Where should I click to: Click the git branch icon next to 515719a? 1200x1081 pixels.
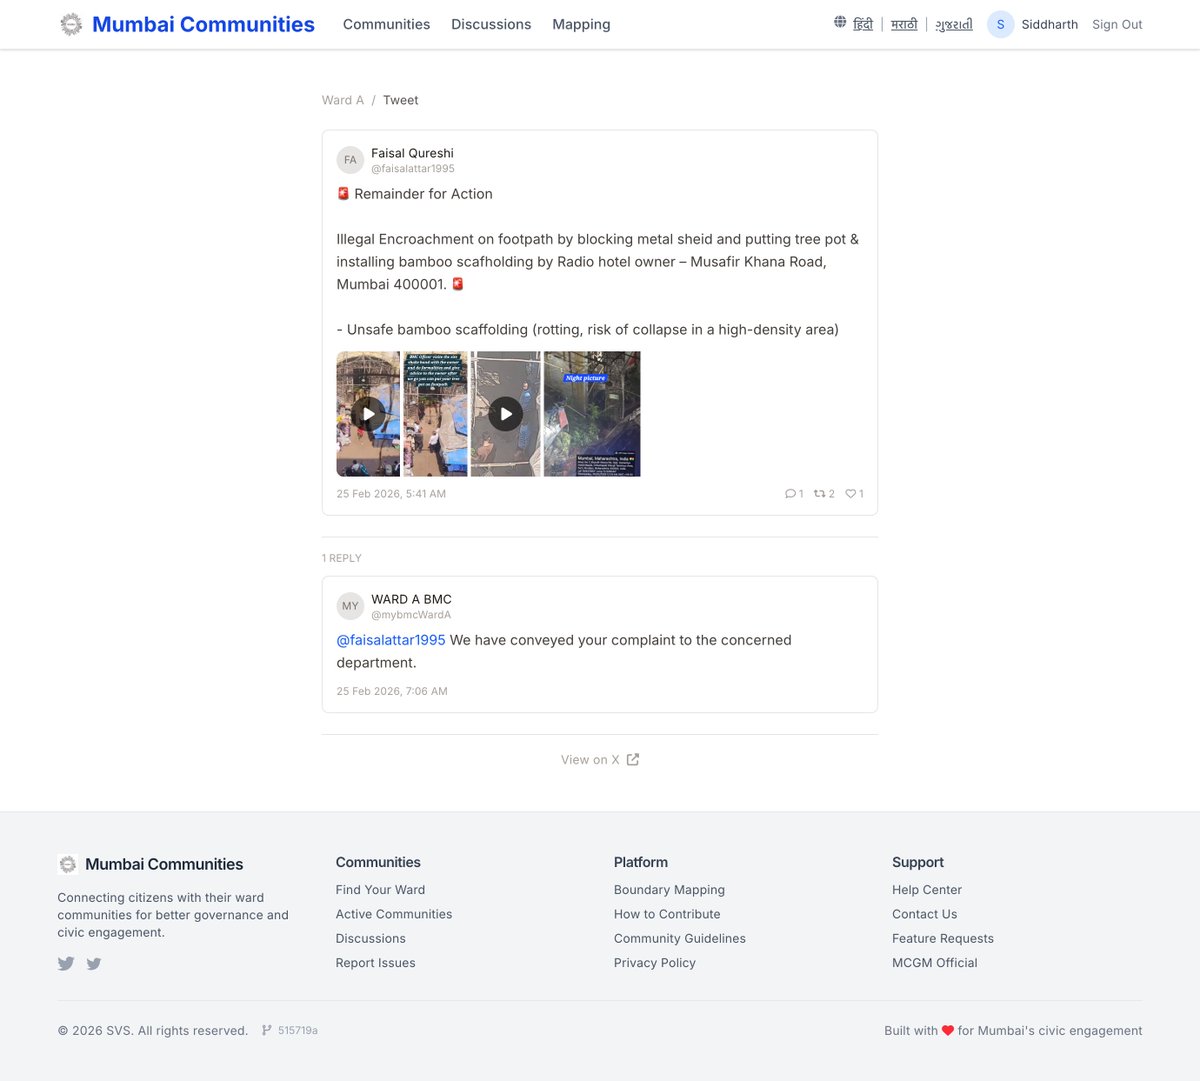[266, 1030]
